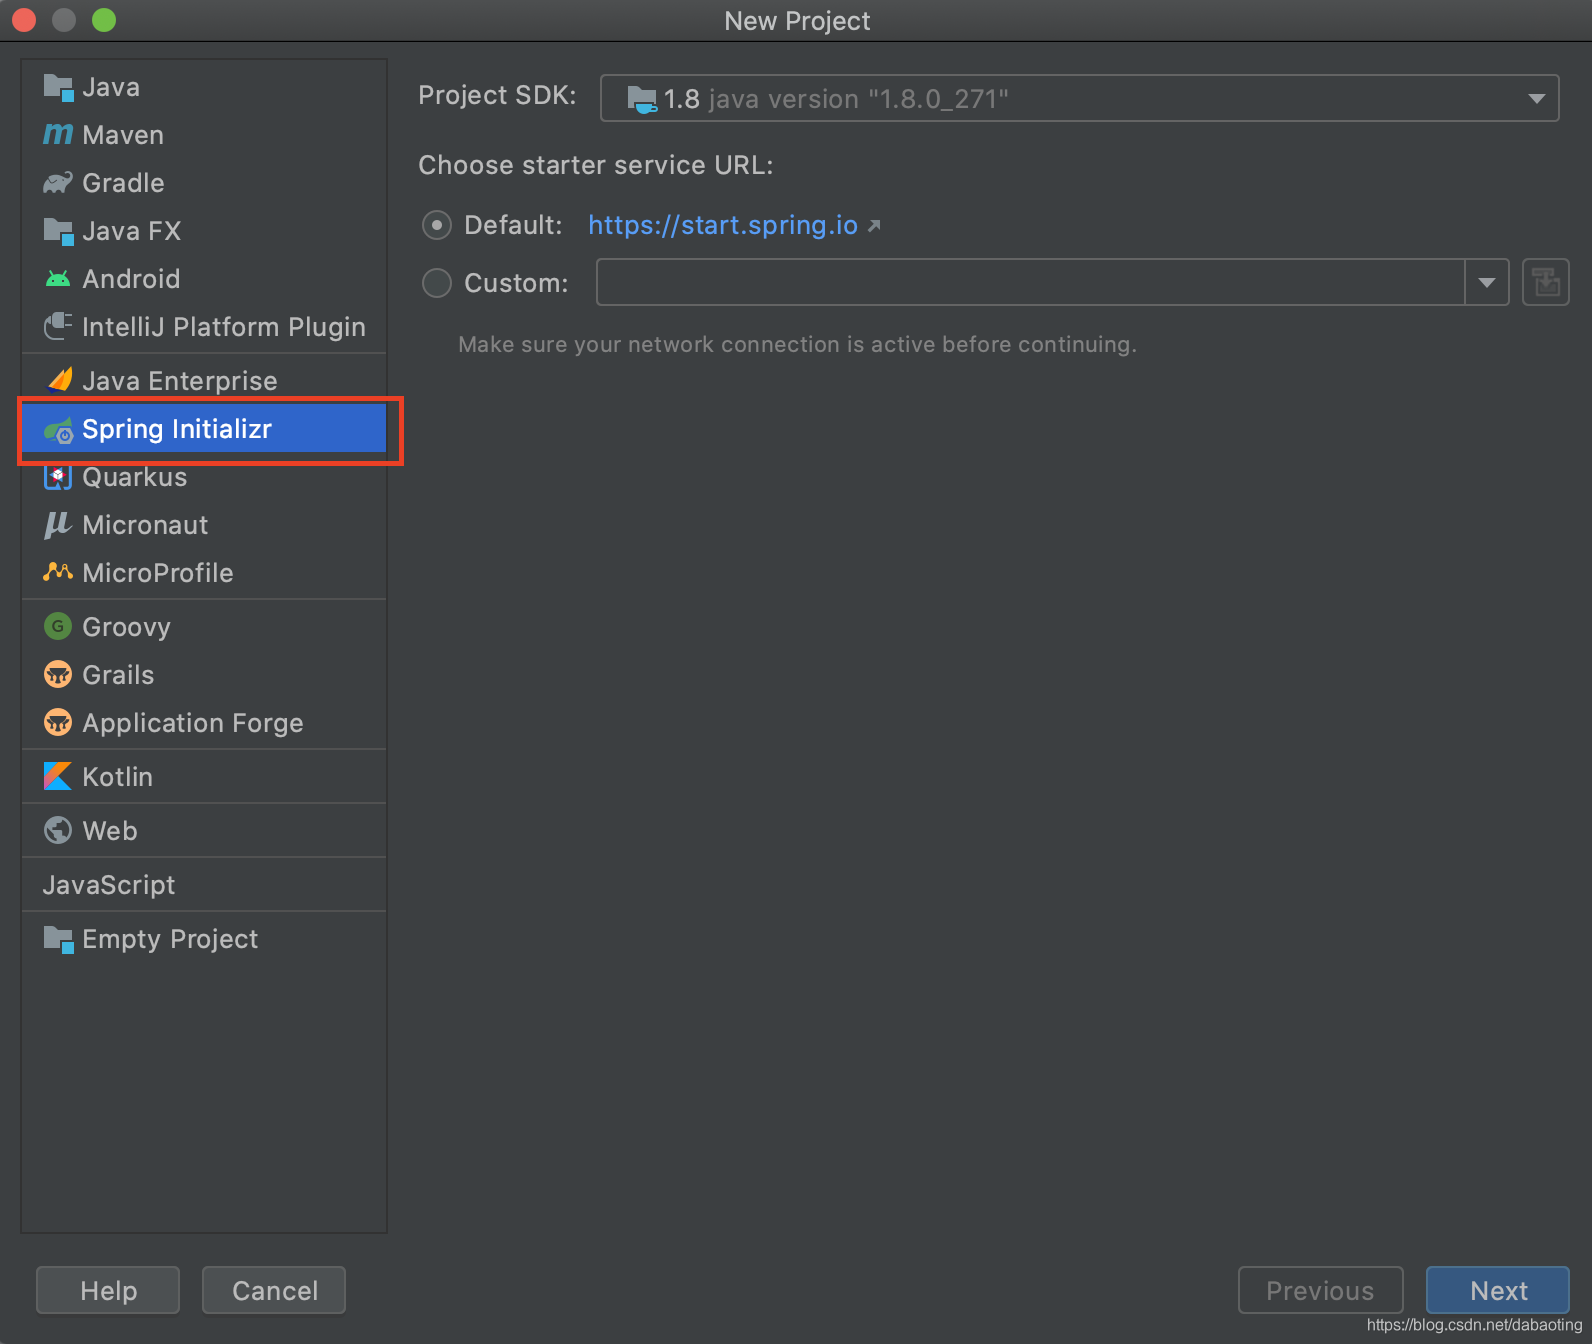Click the Java Enterprise icon
1592x1344 pixels.
[60, 380]
